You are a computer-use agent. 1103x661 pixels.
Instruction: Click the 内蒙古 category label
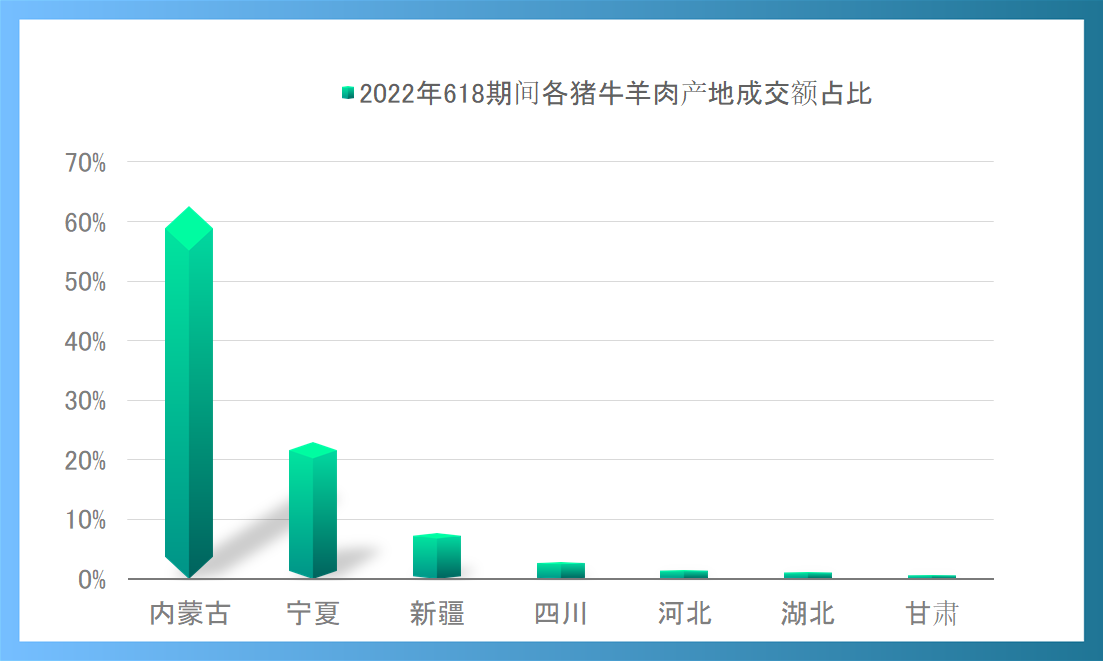coord(190,614)
